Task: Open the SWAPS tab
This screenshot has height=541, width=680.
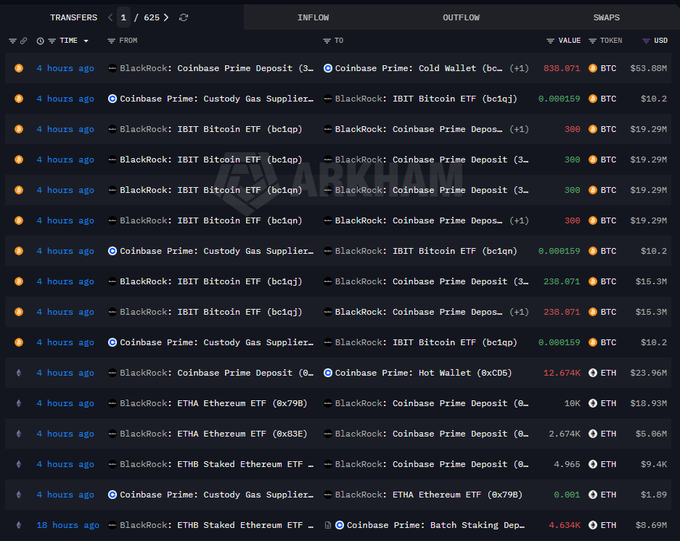Action: [x=606, y=17]
